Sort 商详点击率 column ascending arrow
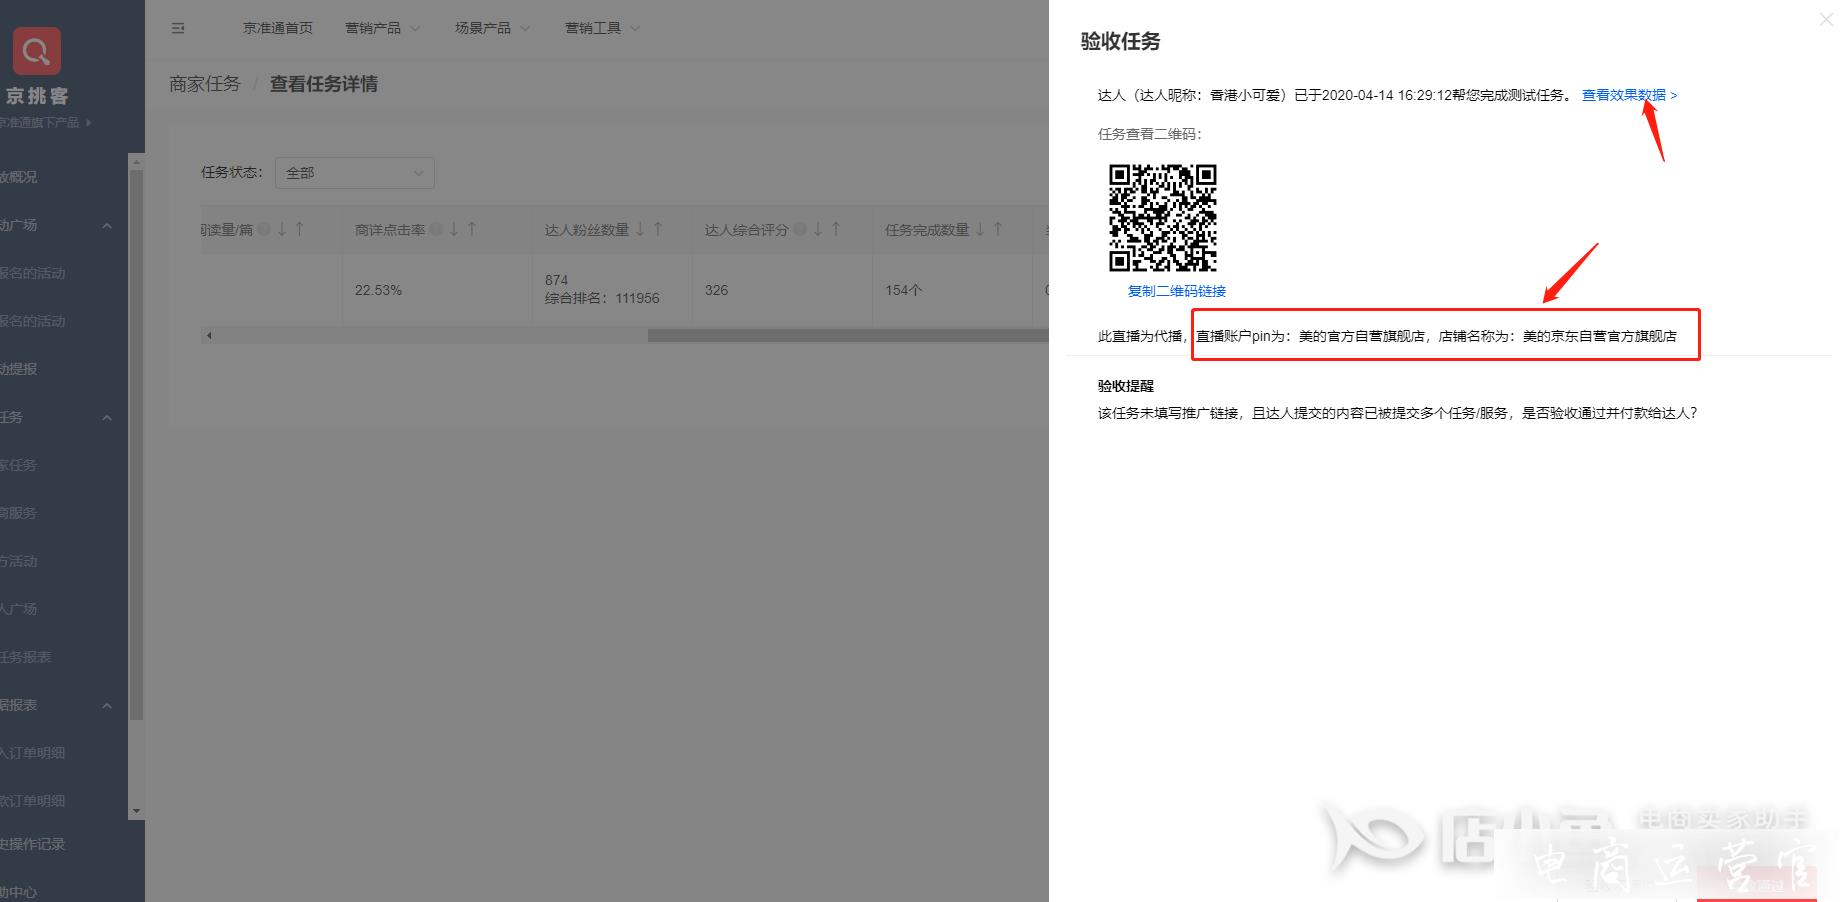1841x902 pixels. coord(472,229)
